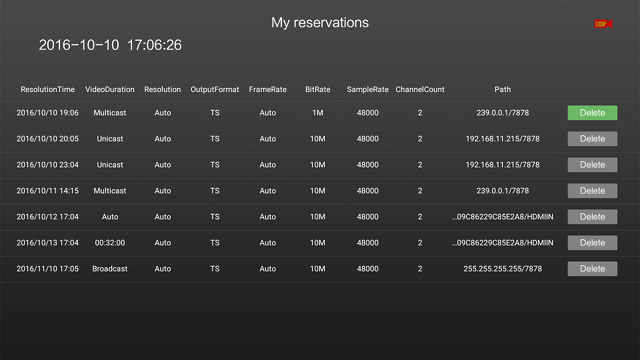Delete the 00:32:00 duration reservation
This screenshot has height=360, width=640.
pos(592,243)
